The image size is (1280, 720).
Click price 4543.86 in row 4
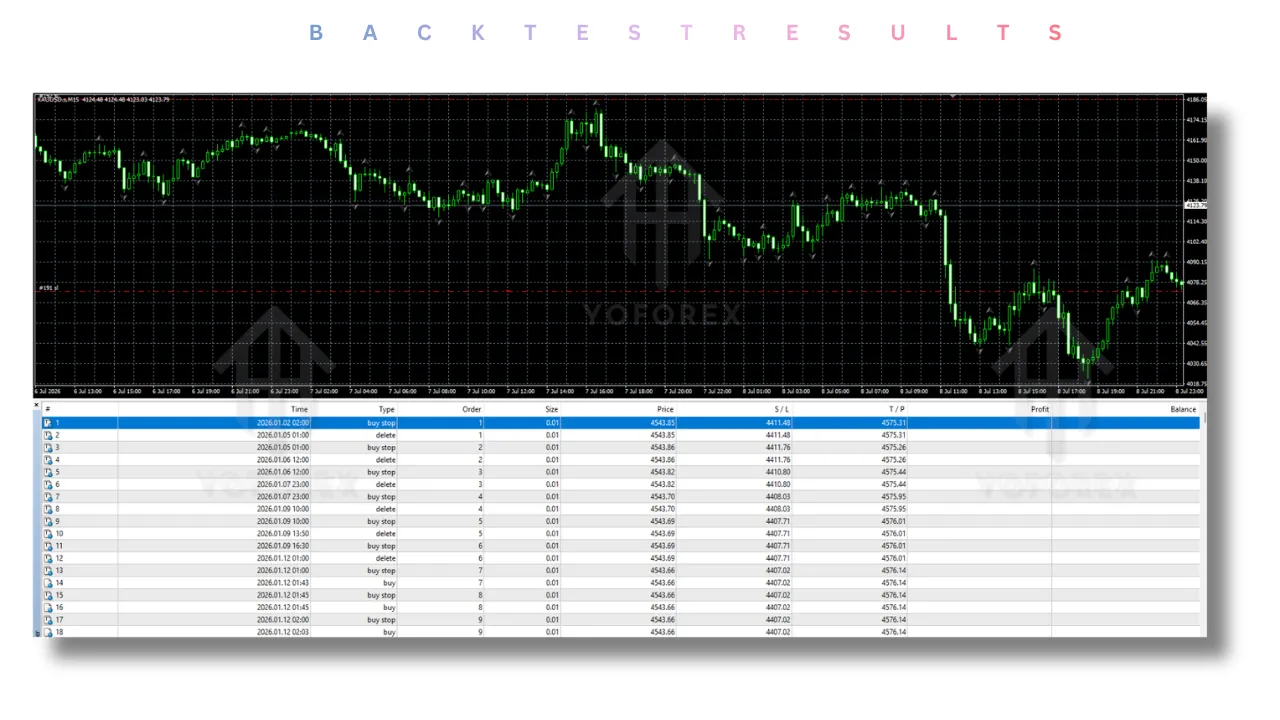click(x=662, y=460)
